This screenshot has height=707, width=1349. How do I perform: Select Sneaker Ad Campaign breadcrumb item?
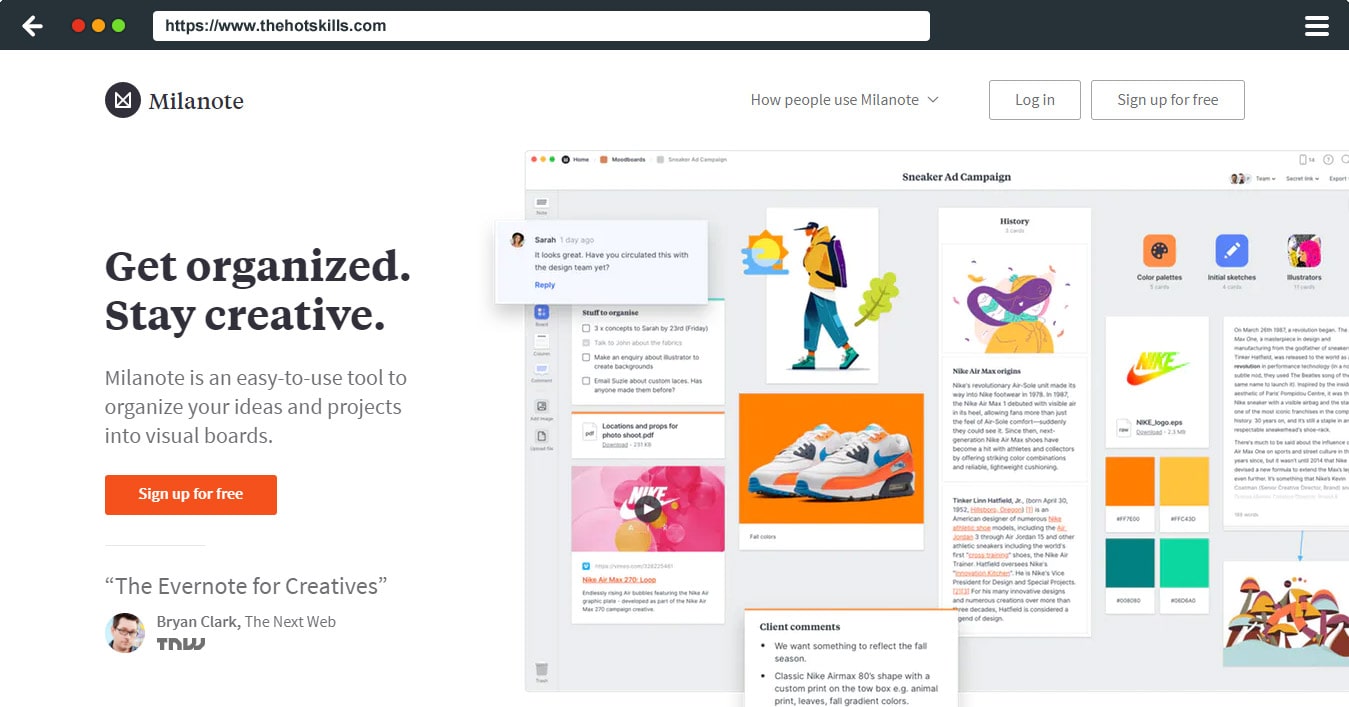pos(691,160)
